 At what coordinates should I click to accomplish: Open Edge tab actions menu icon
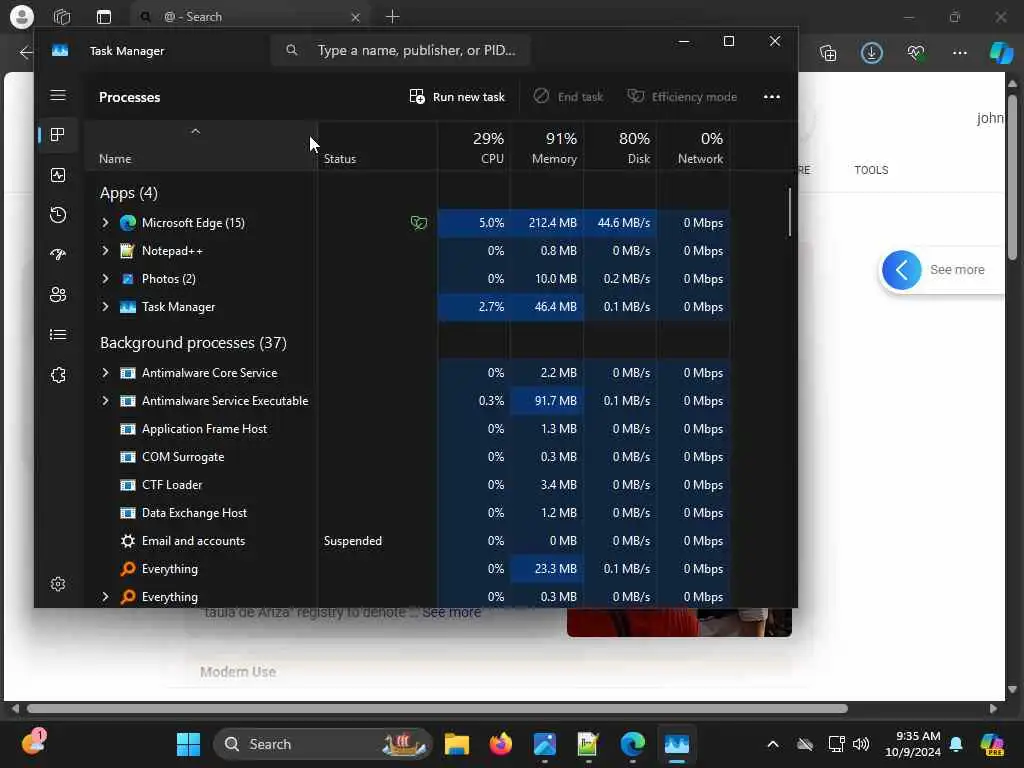point(104,17)
